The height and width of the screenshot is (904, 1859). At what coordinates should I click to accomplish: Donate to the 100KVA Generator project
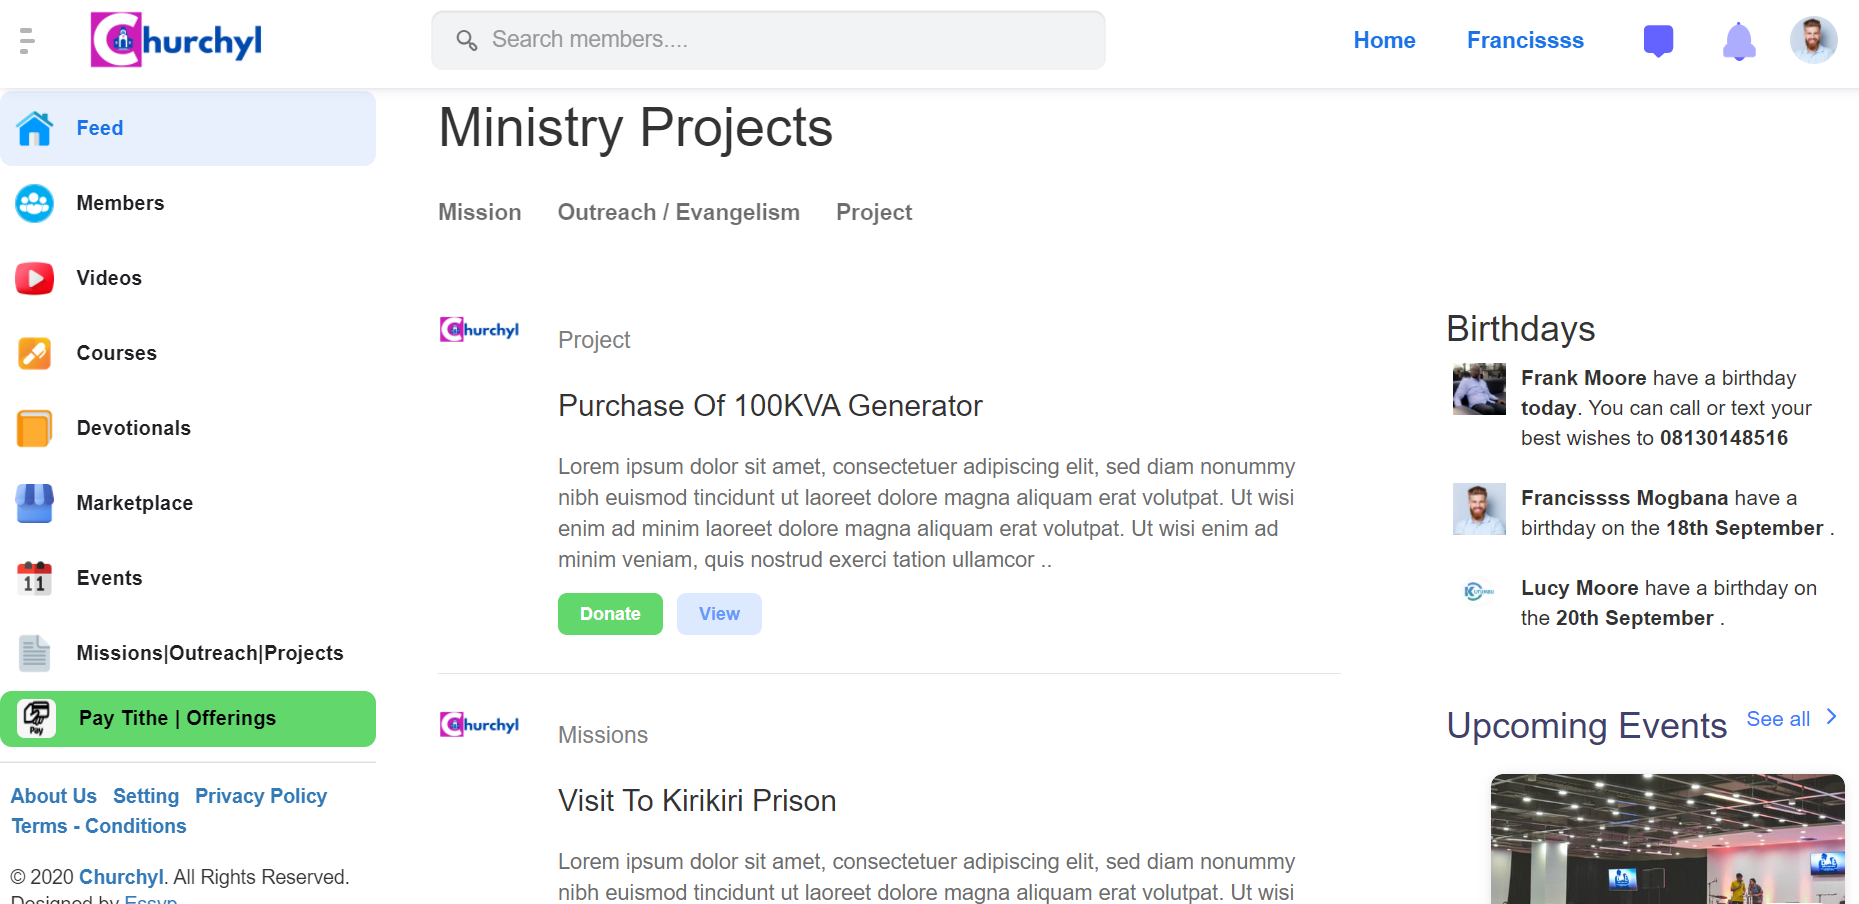[x=610, y=614]
